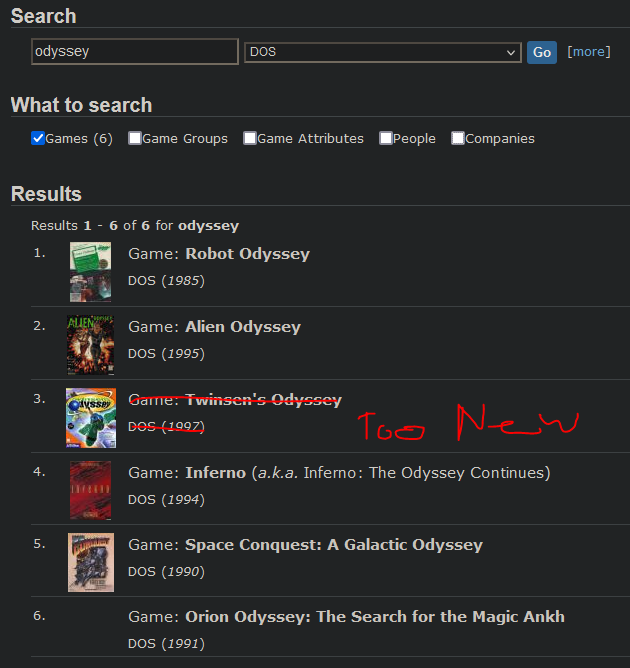
Task: Open the Inferno cover thumbnail
Action: coord(90,490)
